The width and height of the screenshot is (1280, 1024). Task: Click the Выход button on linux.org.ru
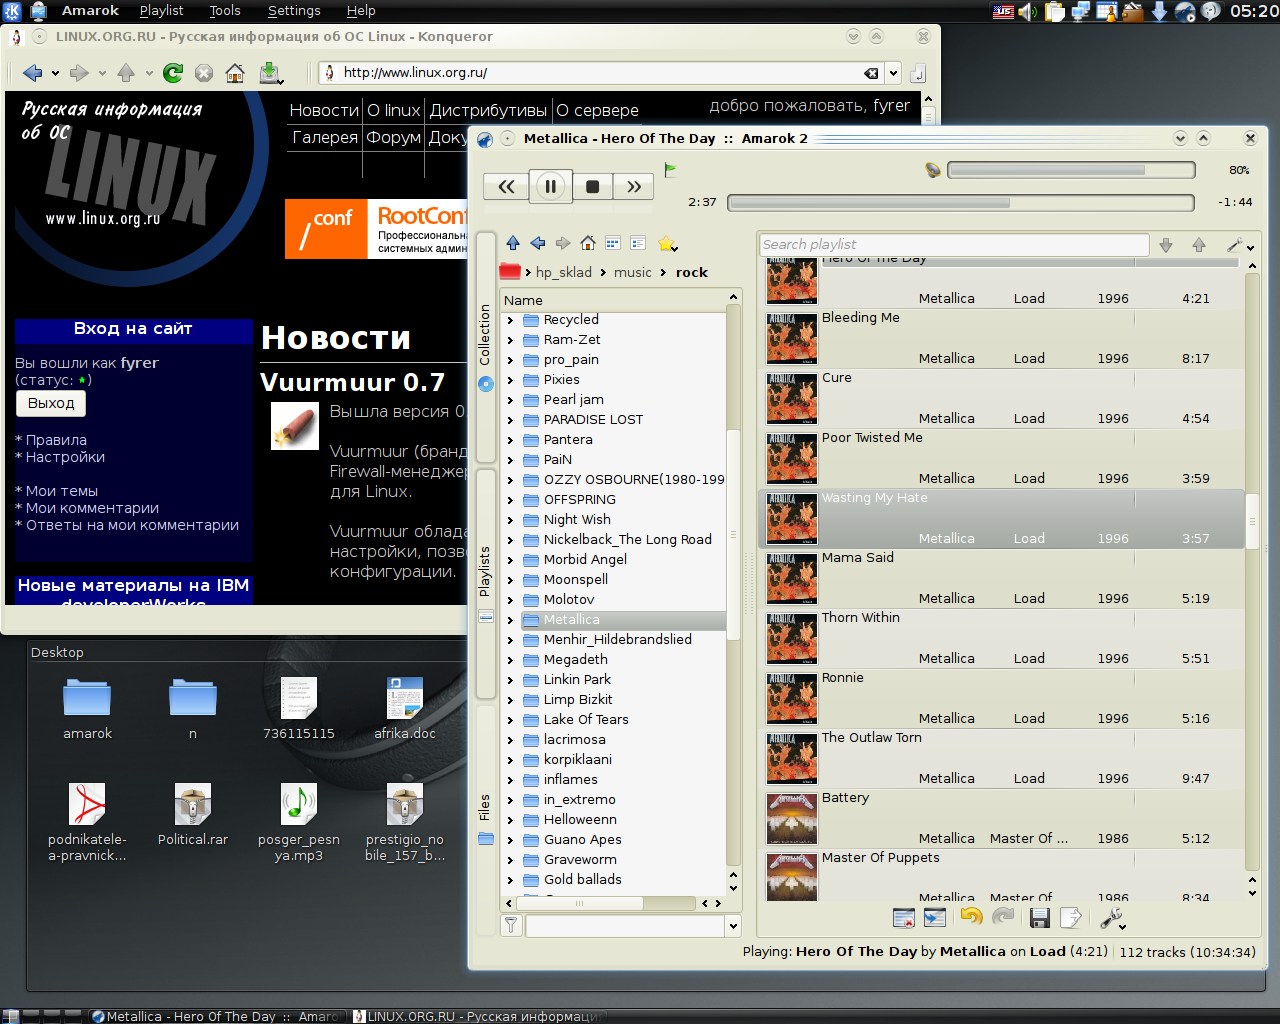(51, 403)
